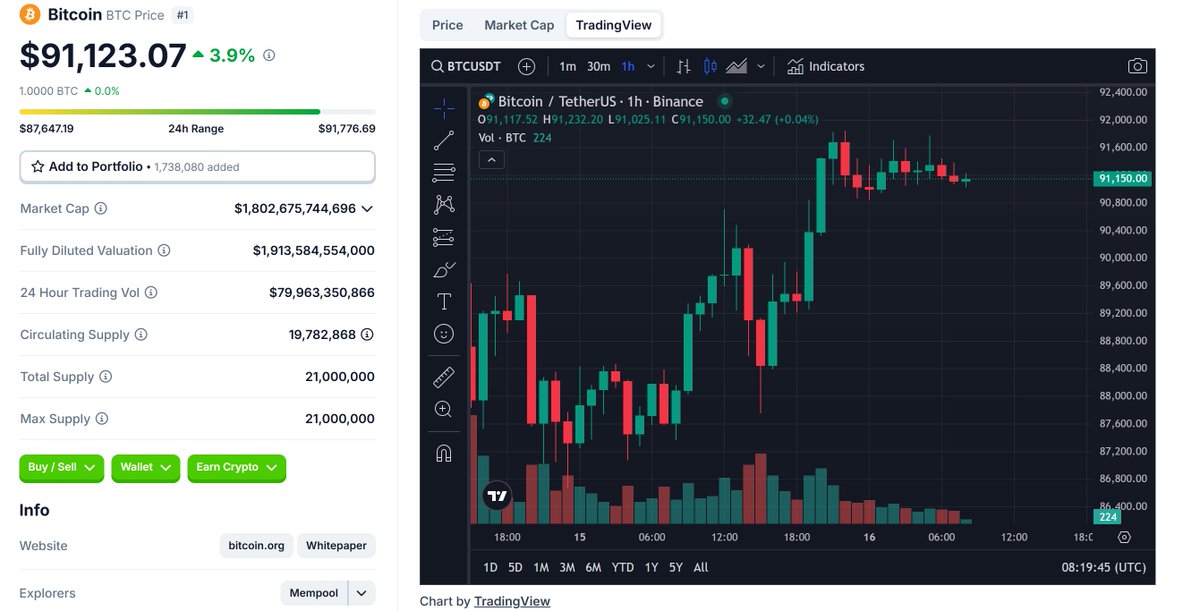Select the ruler measure tool
The width and height of the screenshot is (1200, 611).
pyautogui.click(x=444, y=377)
